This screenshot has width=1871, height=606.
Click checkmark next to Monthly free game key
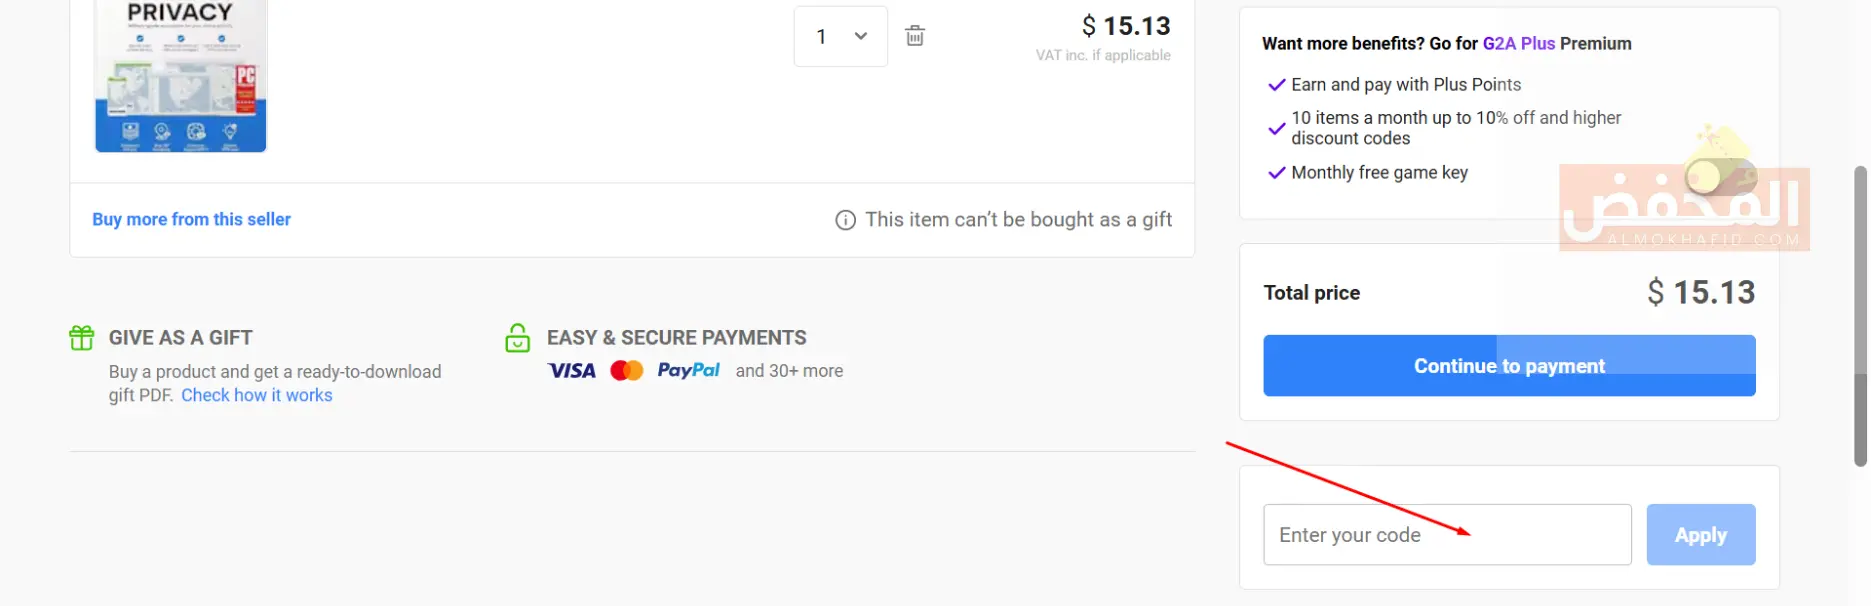[1276, 173]
